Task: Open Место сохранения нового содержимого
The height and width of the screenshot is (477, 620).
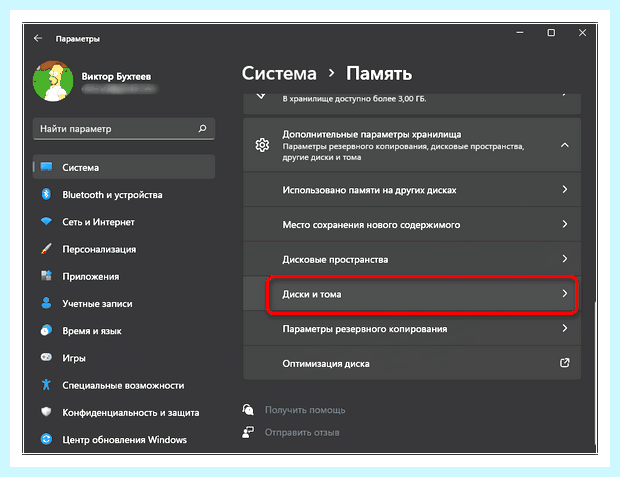Action: 412,224
